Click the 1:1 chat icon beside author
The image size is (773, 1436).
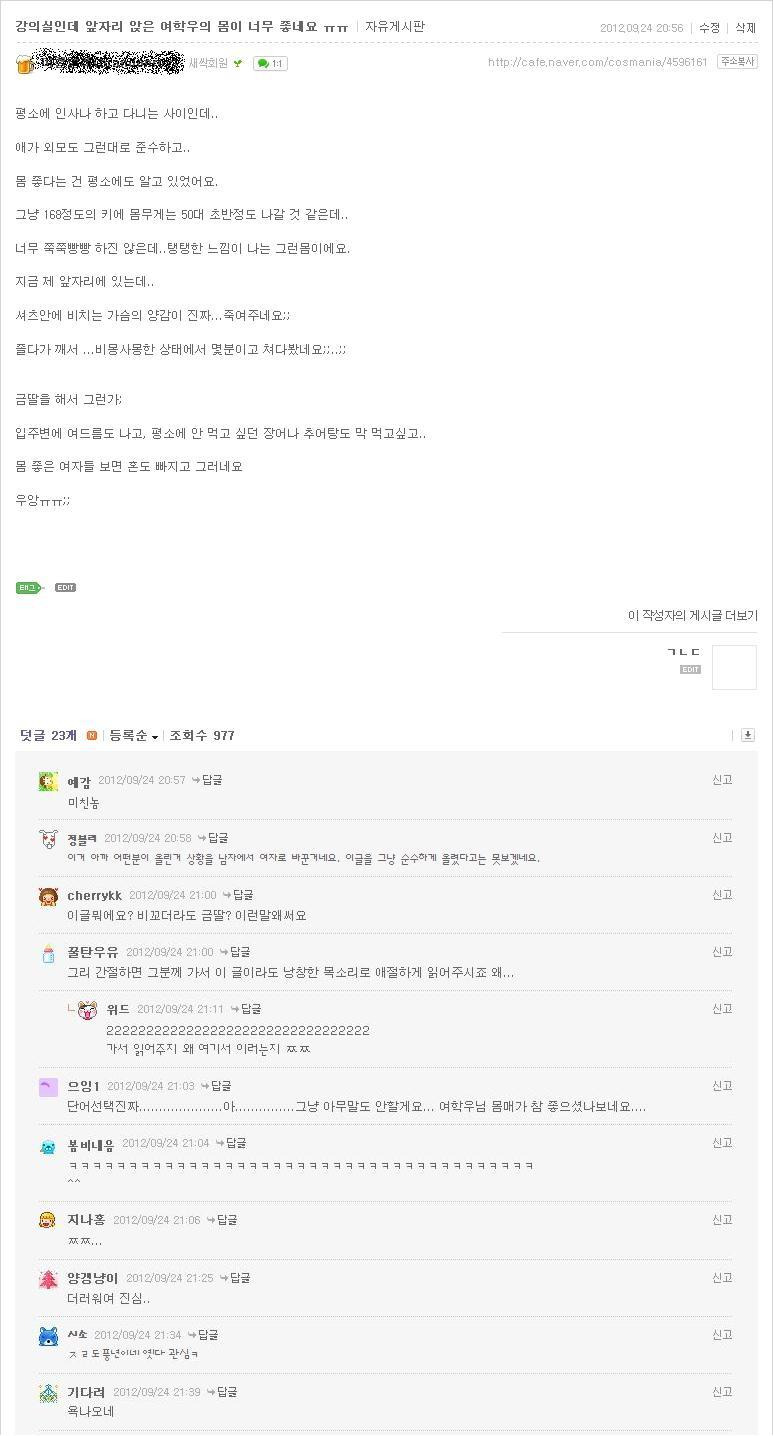[270, 63]
